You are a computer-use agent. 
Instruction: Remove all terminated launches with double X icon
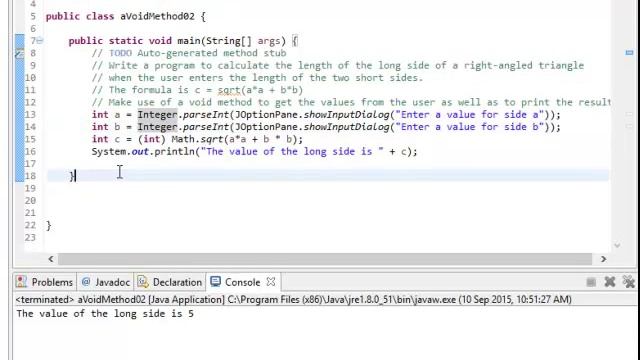(629, 282)
